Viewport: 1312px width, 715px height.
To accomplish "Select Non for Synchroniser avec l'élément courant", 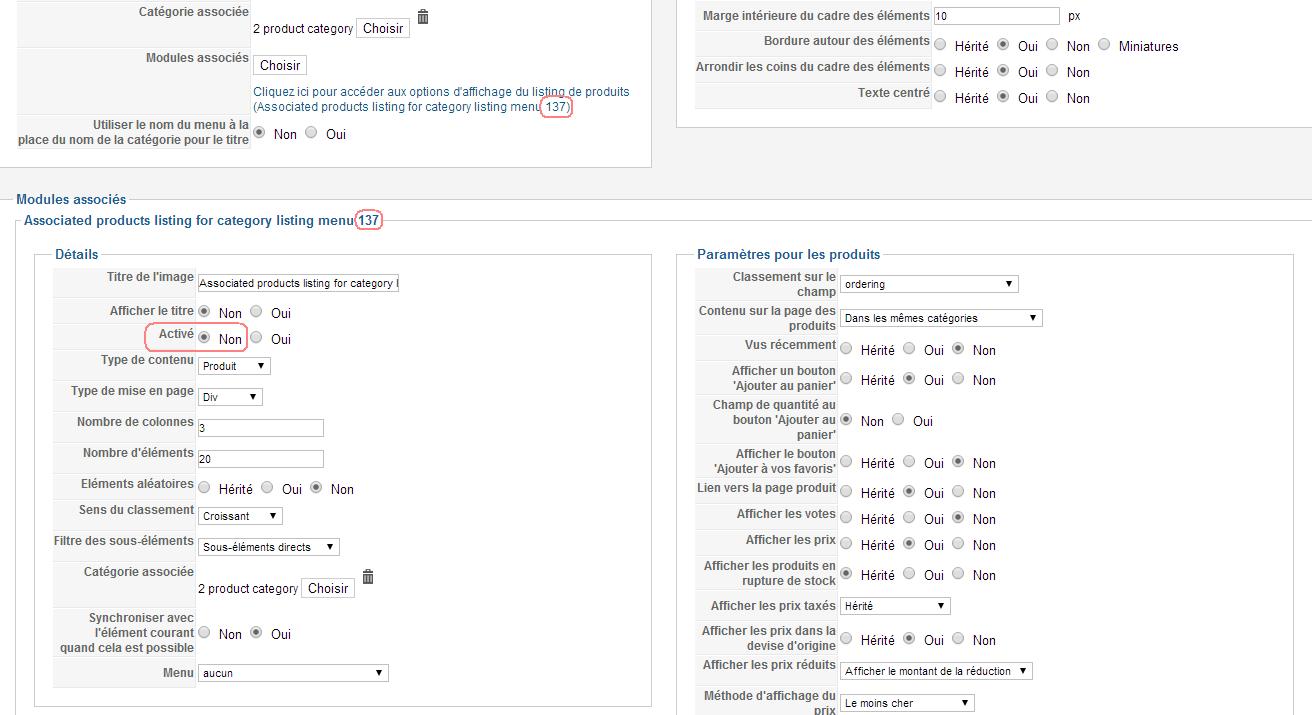I will (x=205, y=632).
